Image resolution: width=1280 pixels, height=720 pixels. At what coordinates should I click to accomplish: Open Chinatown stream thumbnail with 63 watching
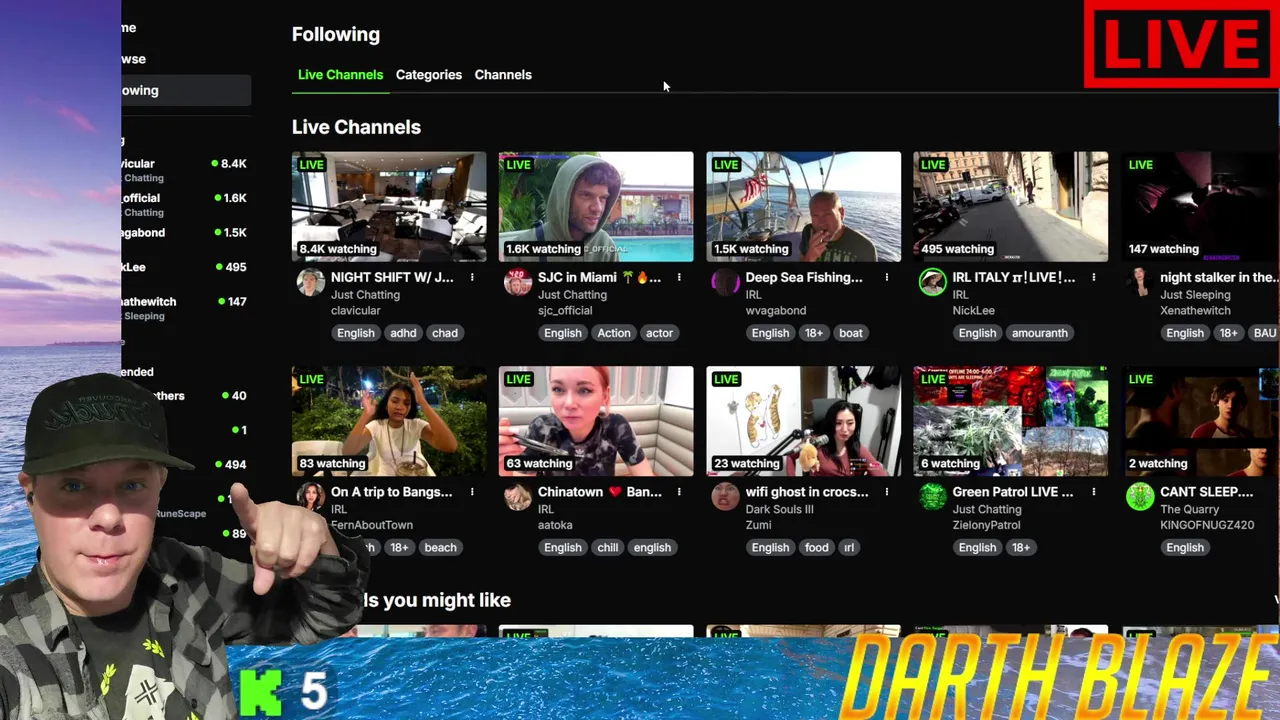596,421
